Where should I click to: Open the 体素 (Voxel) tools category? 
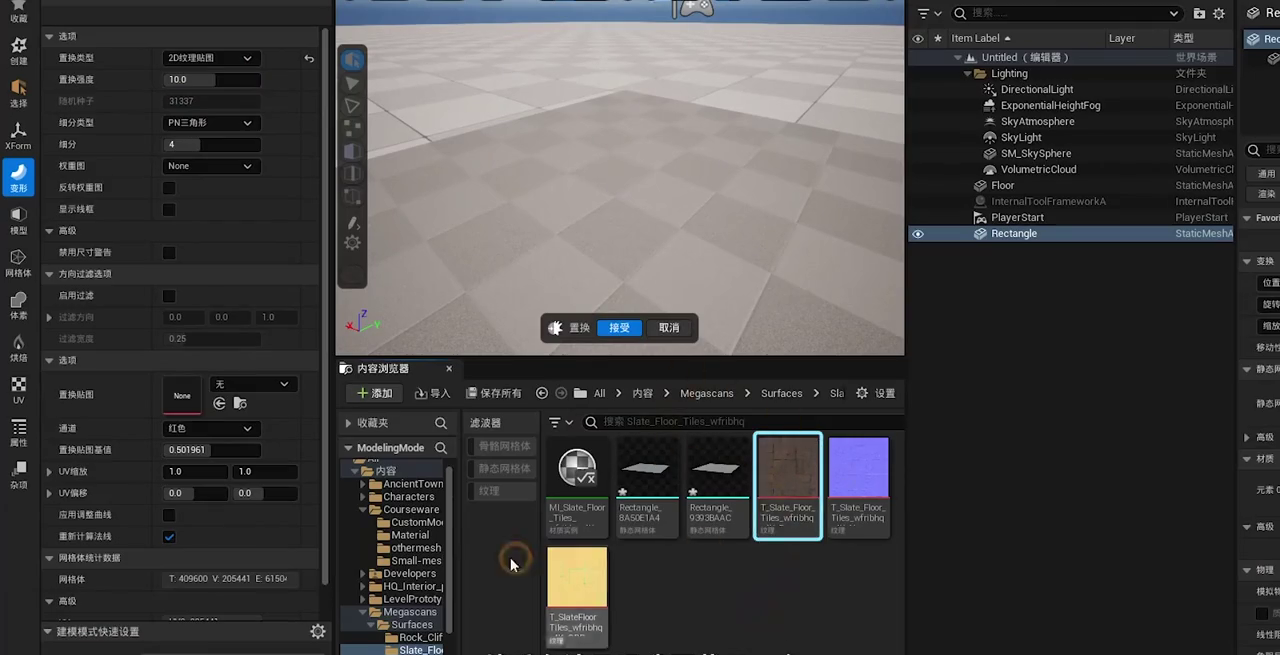pos(18,306)
